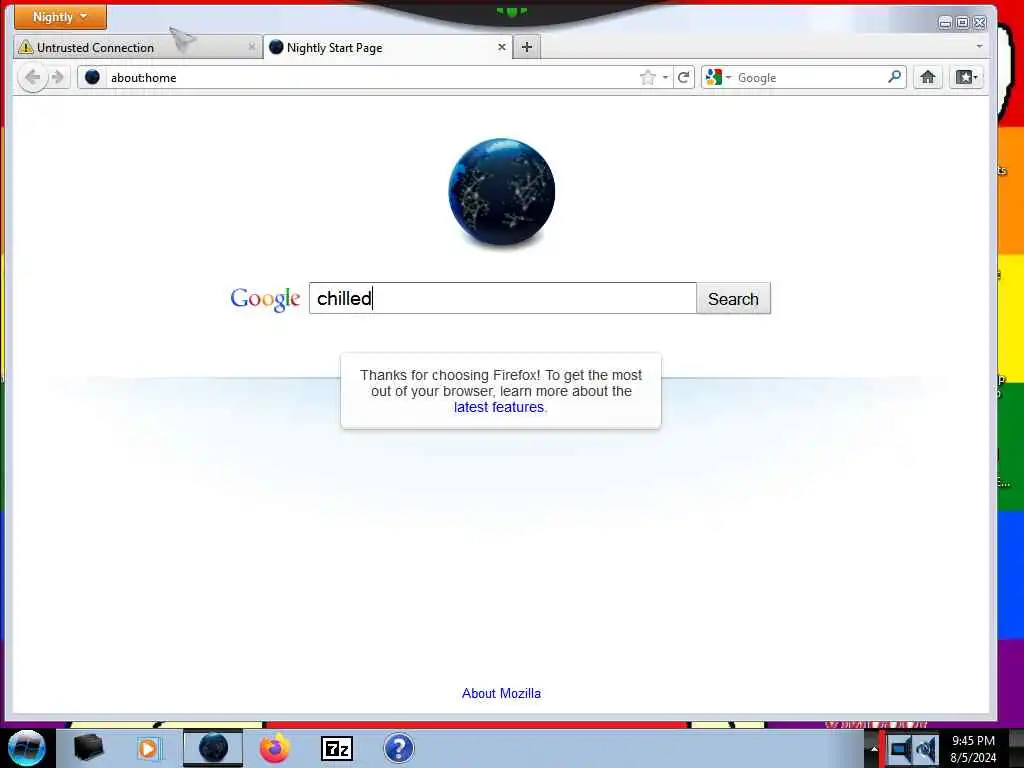Open the Help question mark taskbar icon

click(398, 748)
